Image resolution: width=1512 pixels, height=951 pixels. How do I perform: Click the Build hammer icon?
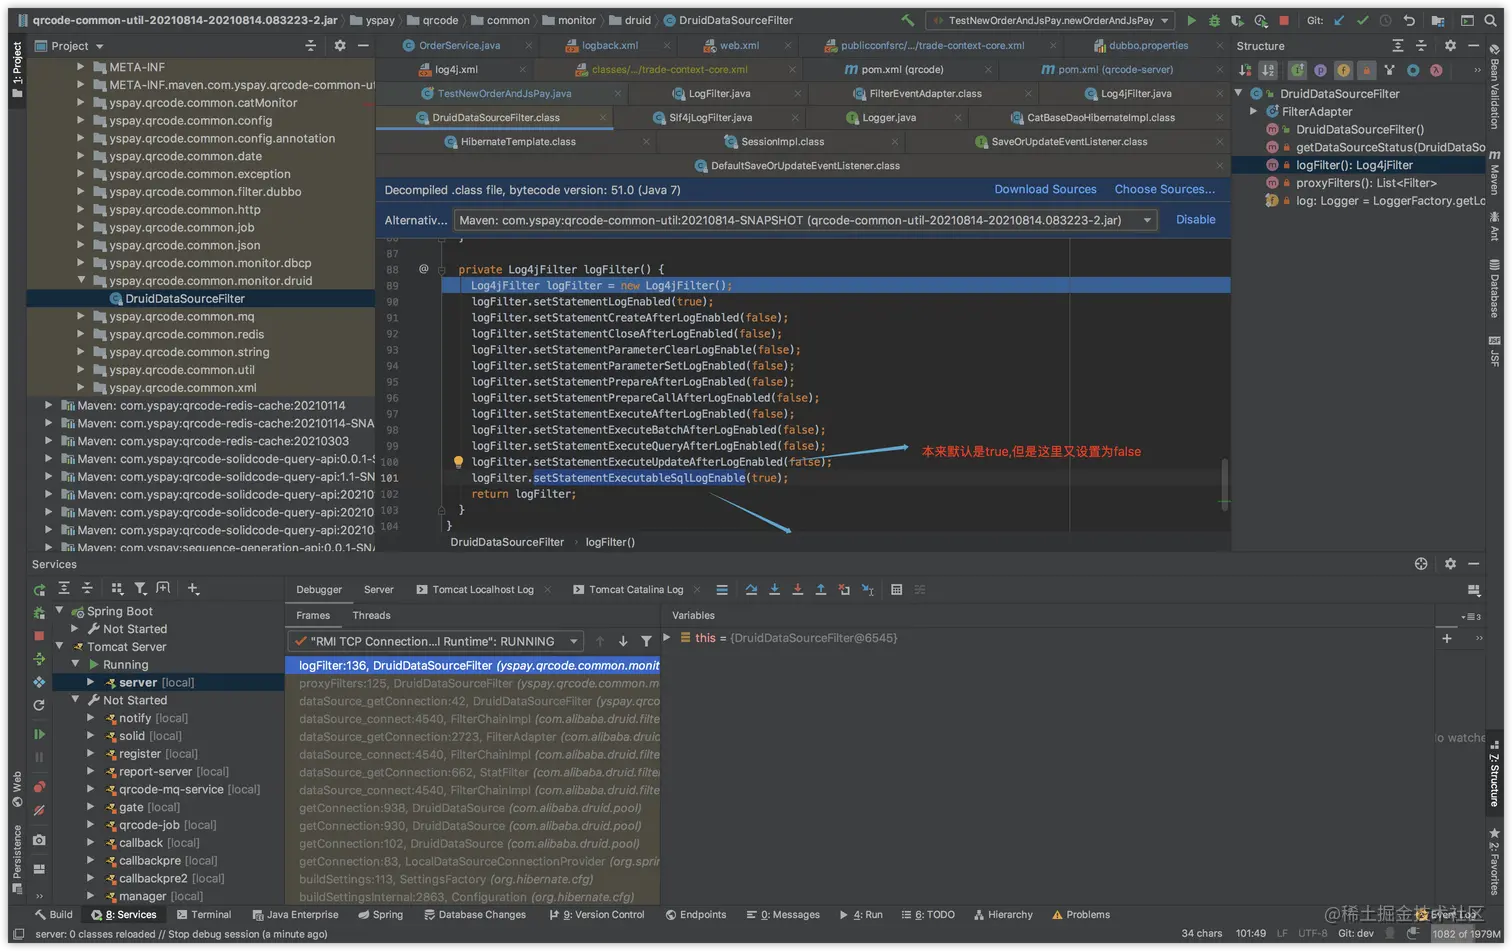coord(907,20)
